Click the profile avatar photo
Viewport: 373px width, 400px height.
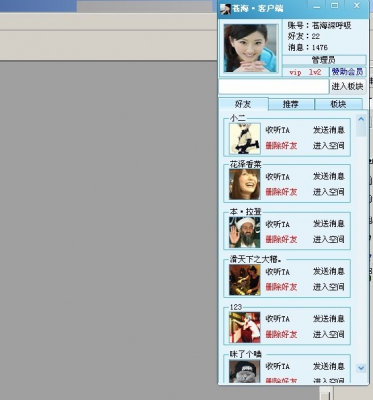pyautogui.click(x=251, y=48)
